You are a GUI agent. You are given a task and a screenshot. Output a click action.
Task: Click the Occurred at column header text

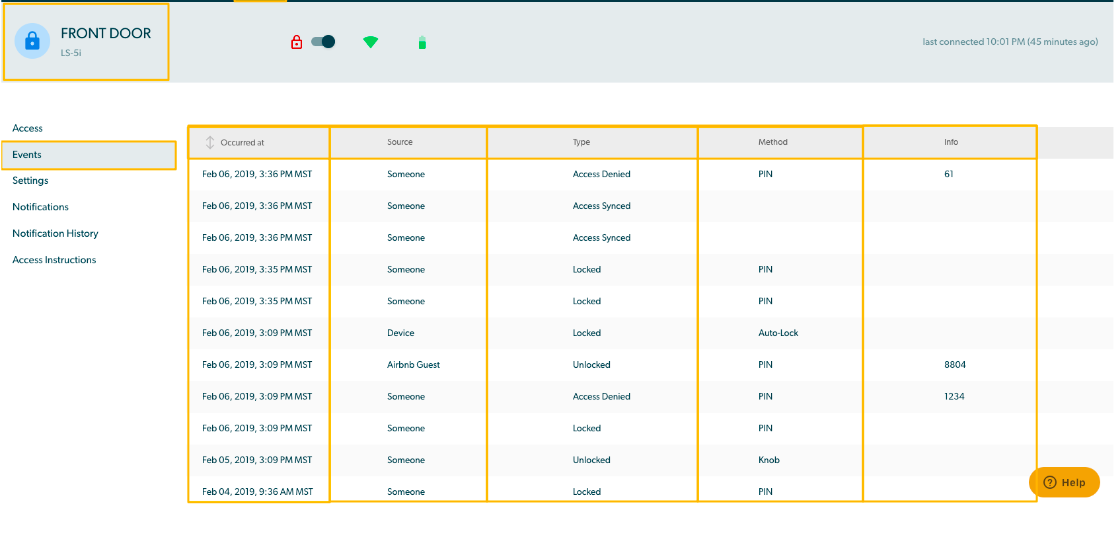pyautogui.click(x=242, y=142)
